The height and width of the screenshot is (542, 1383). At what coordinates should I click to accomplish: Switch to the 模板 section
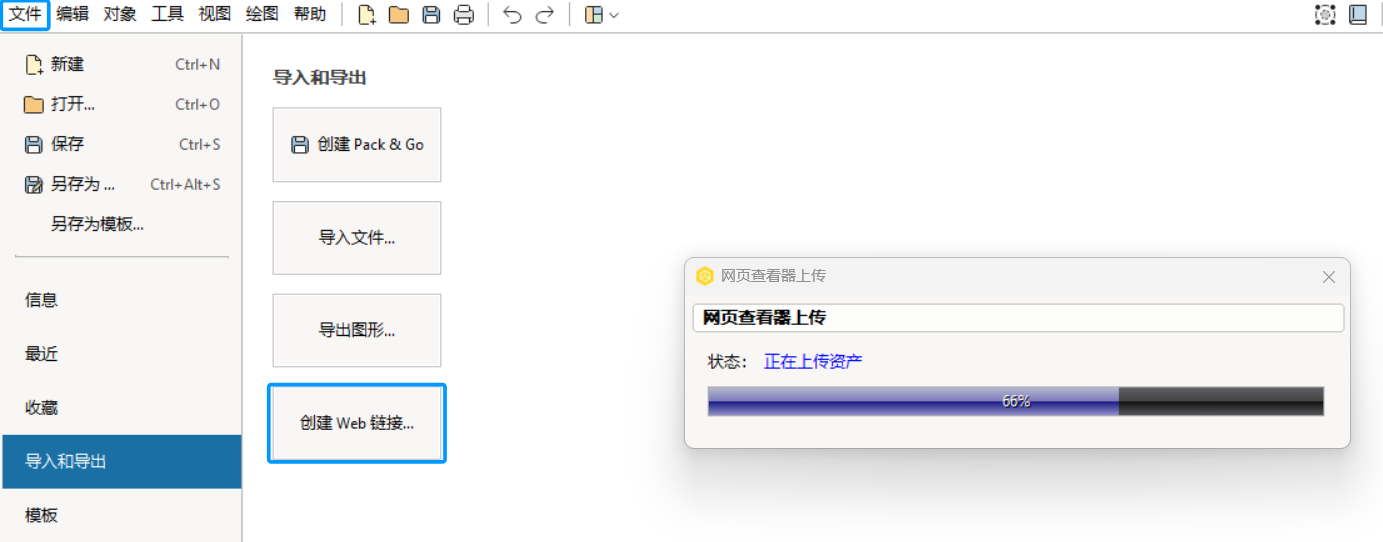coord(122,515)
